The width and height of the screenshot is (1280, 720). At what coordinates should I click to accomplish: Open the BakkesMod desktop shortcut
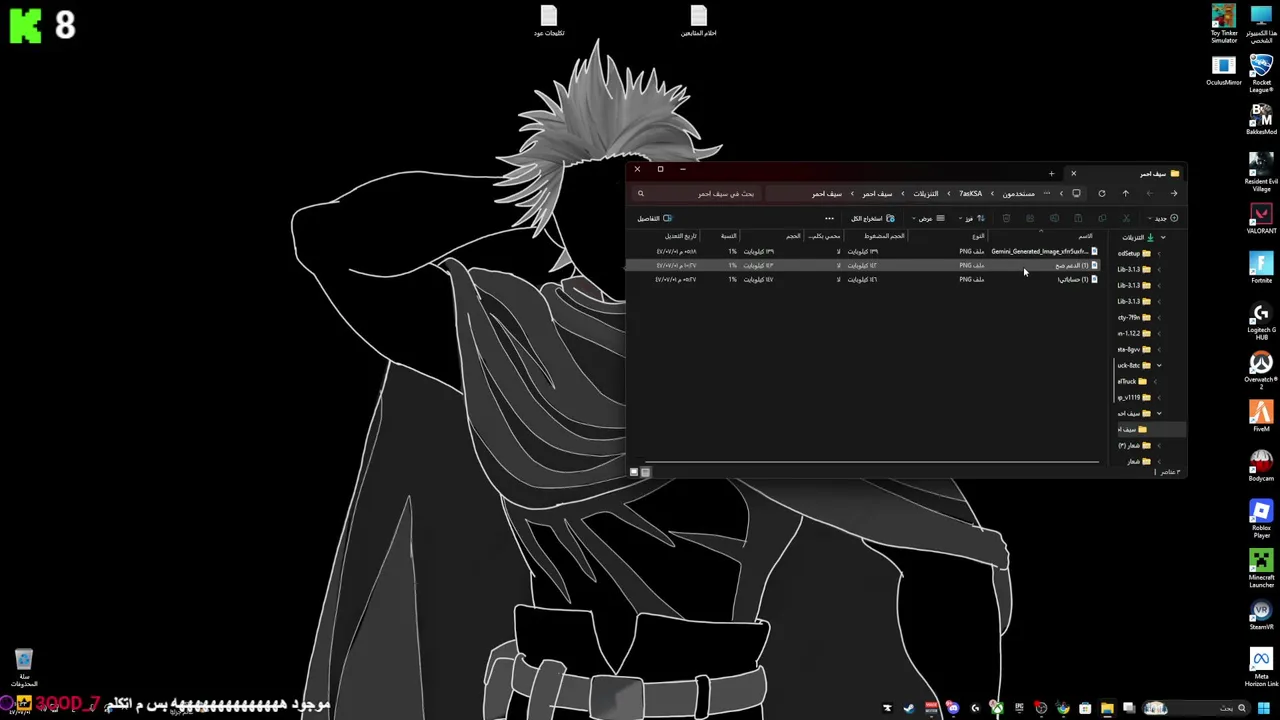(x=1261, y=119)
